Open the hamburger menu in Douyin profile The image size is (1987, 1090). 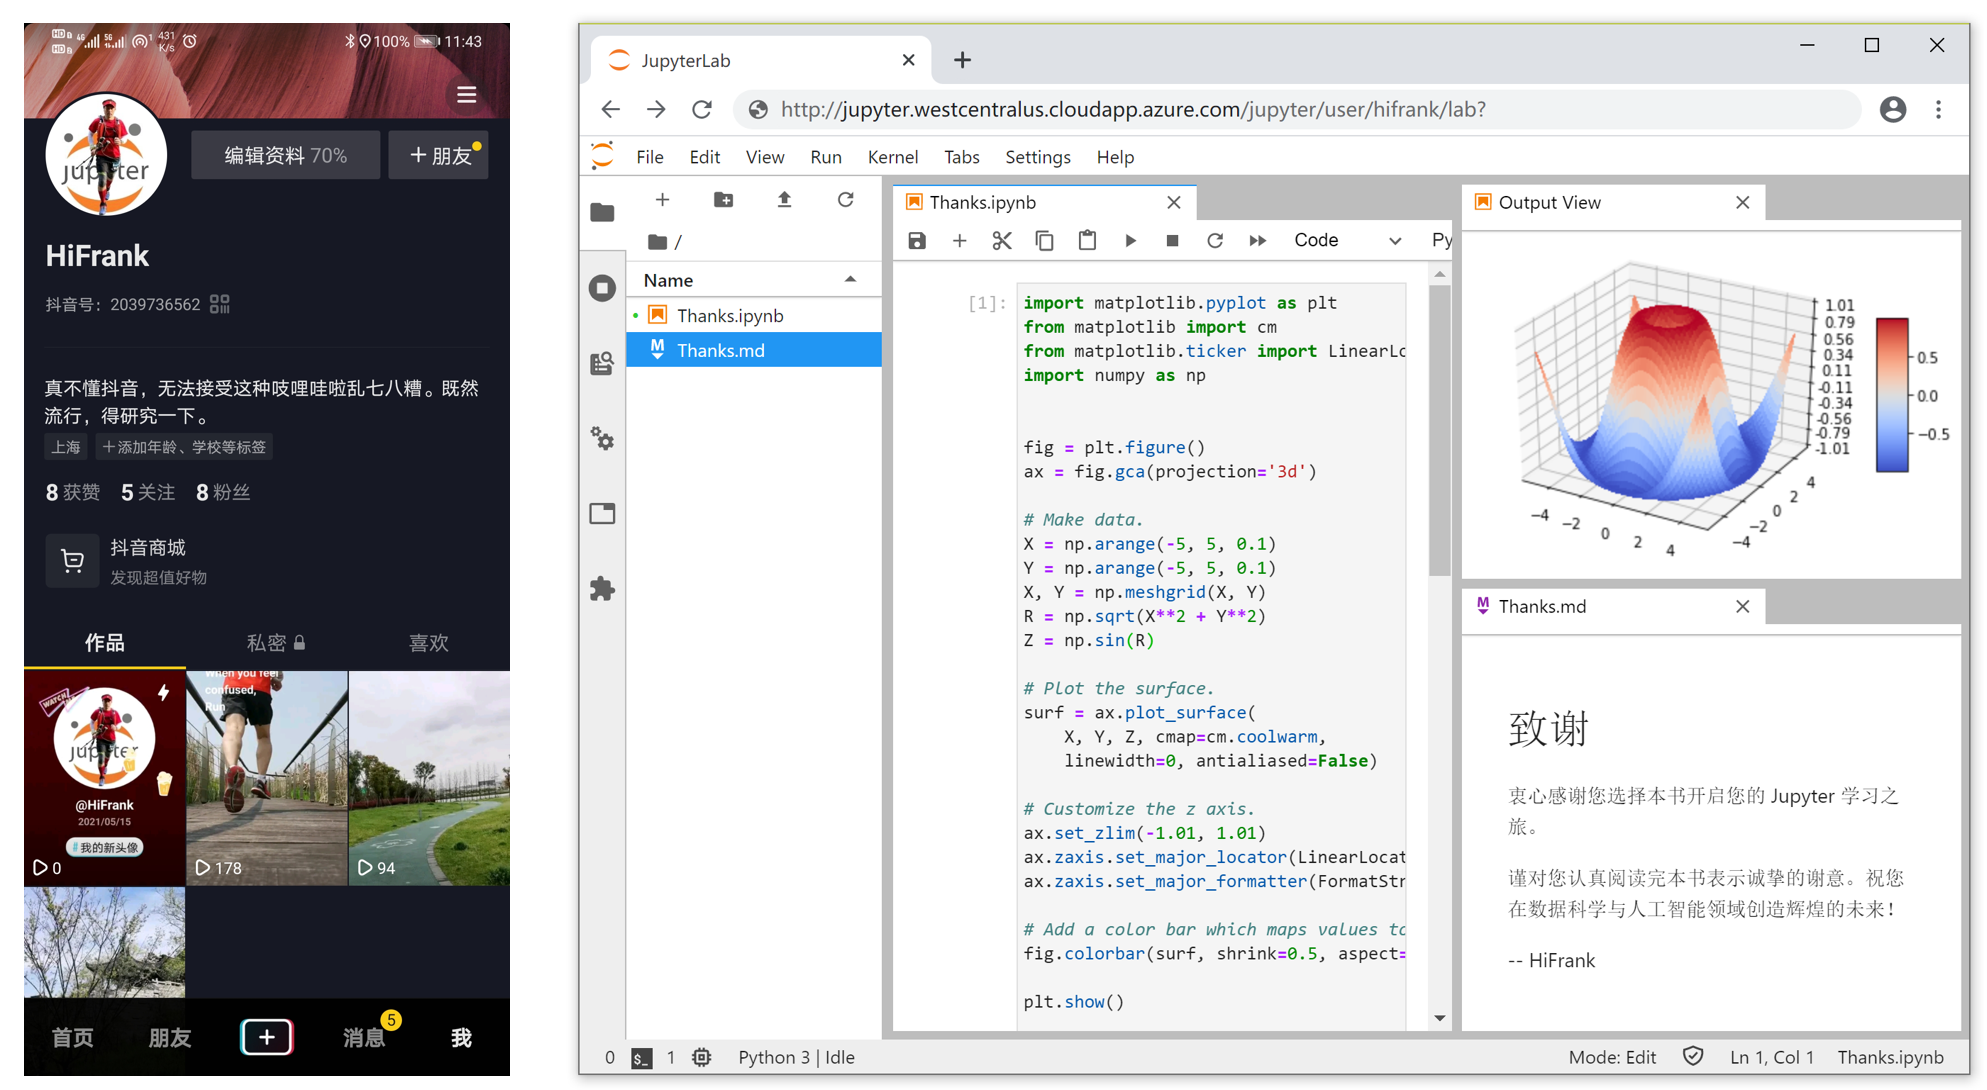pos(466,95)
